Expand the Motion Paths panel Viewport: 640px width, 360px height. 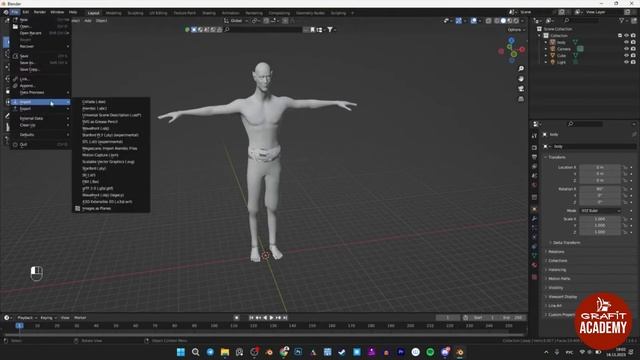coord(558,278)
